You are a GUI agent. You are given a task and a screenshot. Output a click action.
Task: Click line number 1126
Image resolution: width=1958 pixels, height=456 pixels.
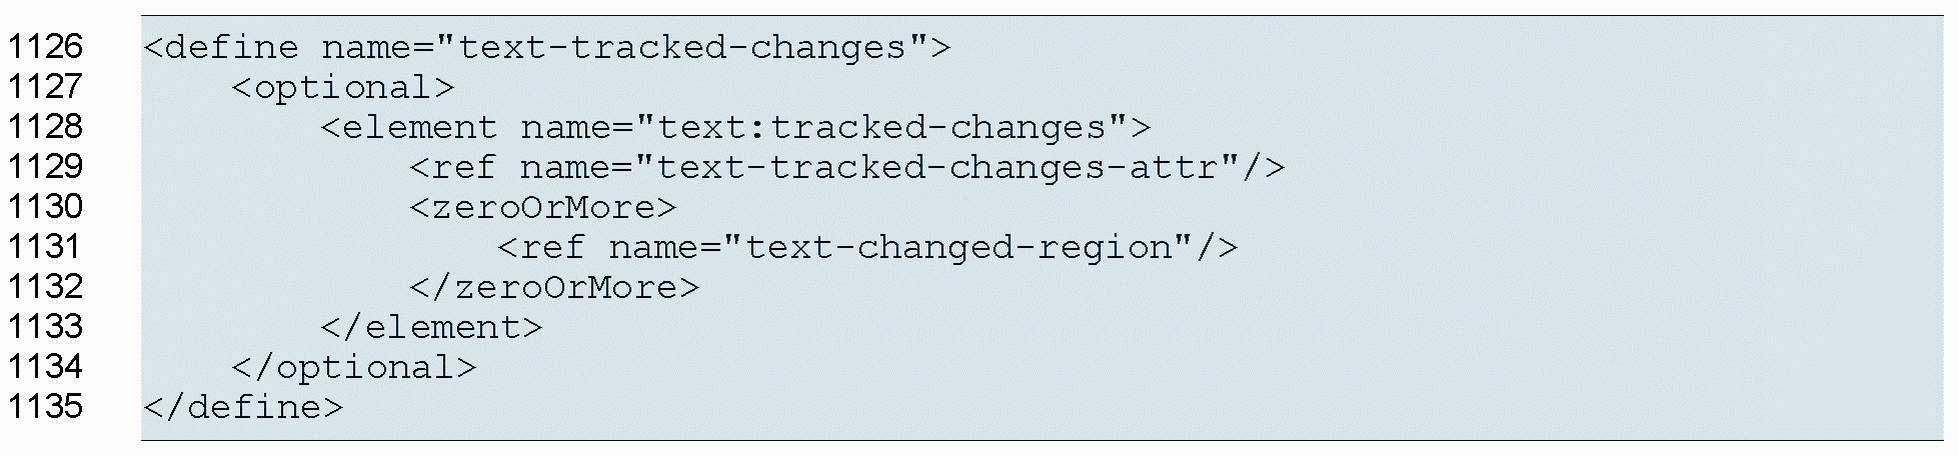coord(45,47)
